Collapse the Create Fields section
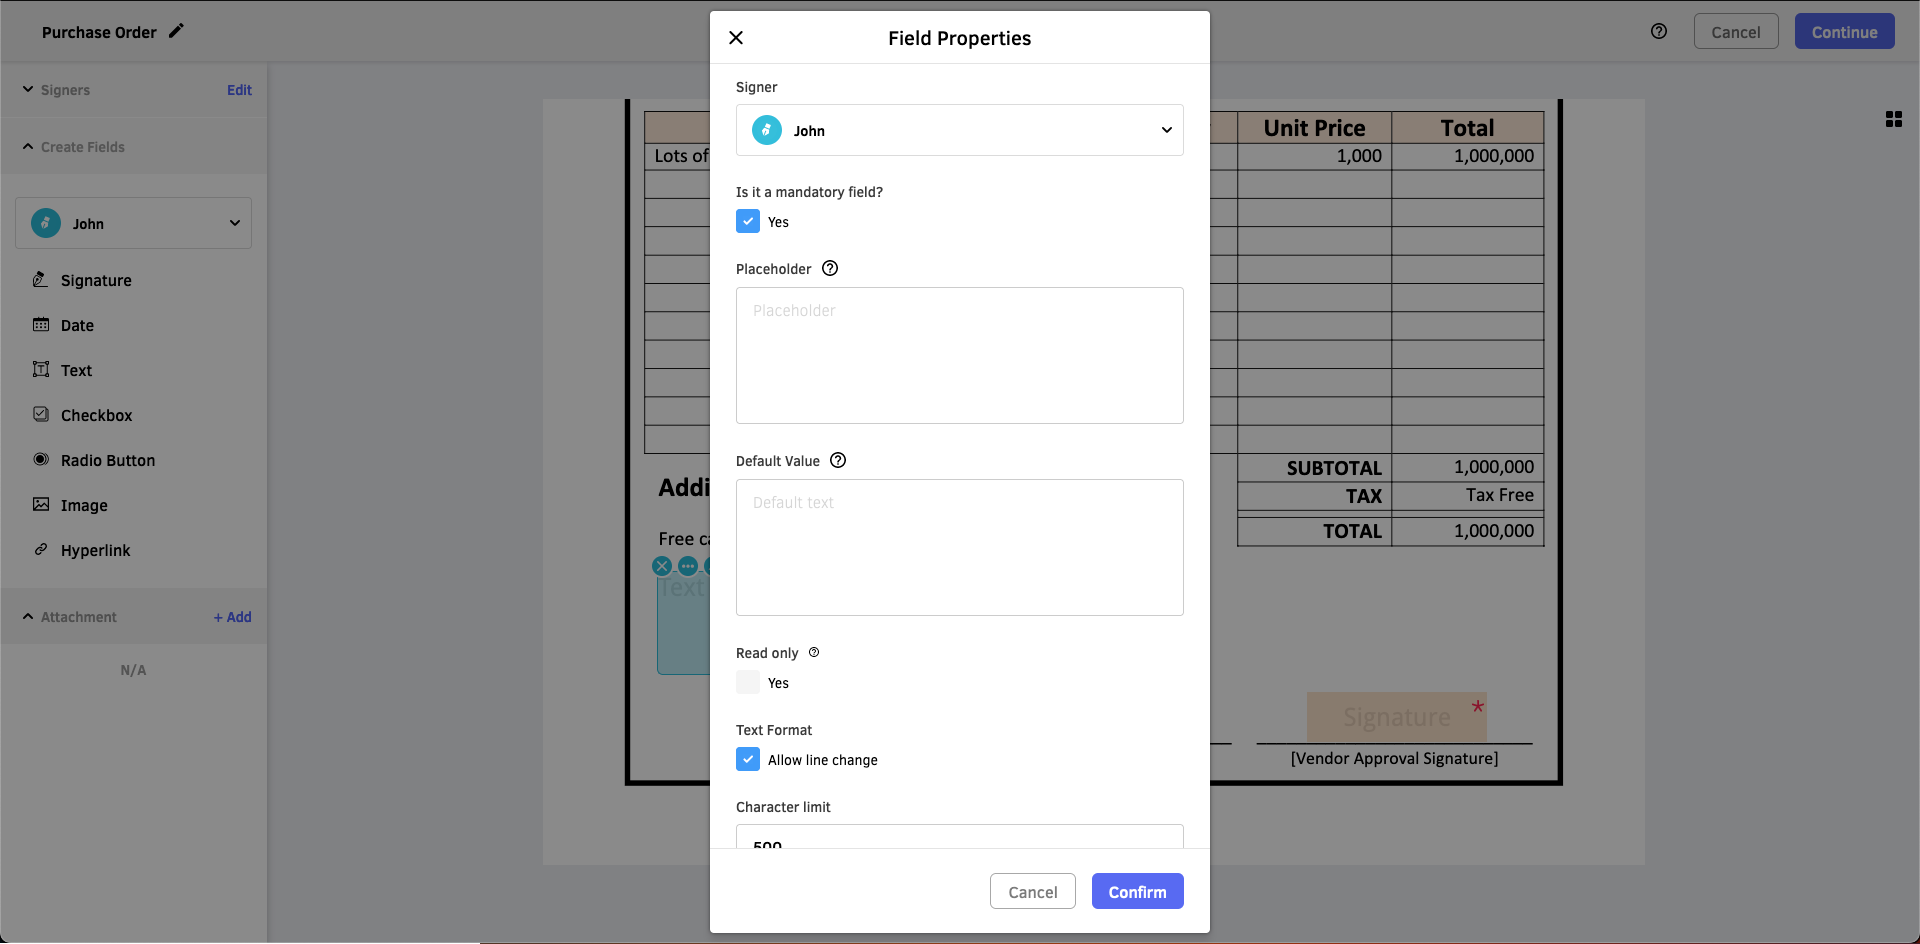1920x944 pixels. [28, 146]
